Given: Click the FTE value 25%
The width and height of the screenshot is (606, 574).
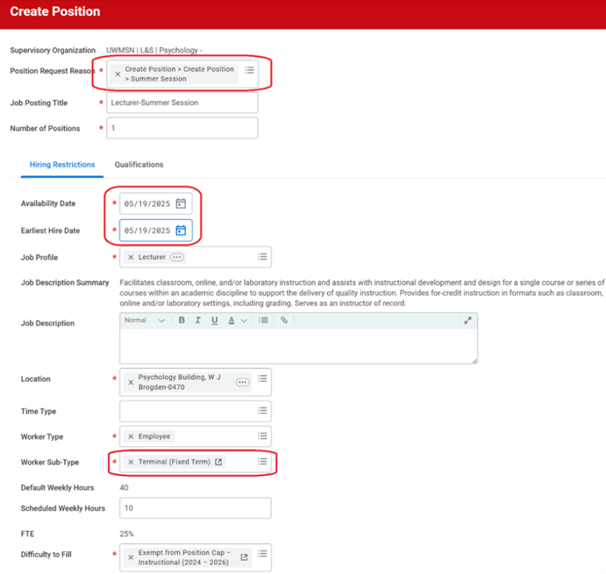Looking at the screenshot, I should click(126, 534).
